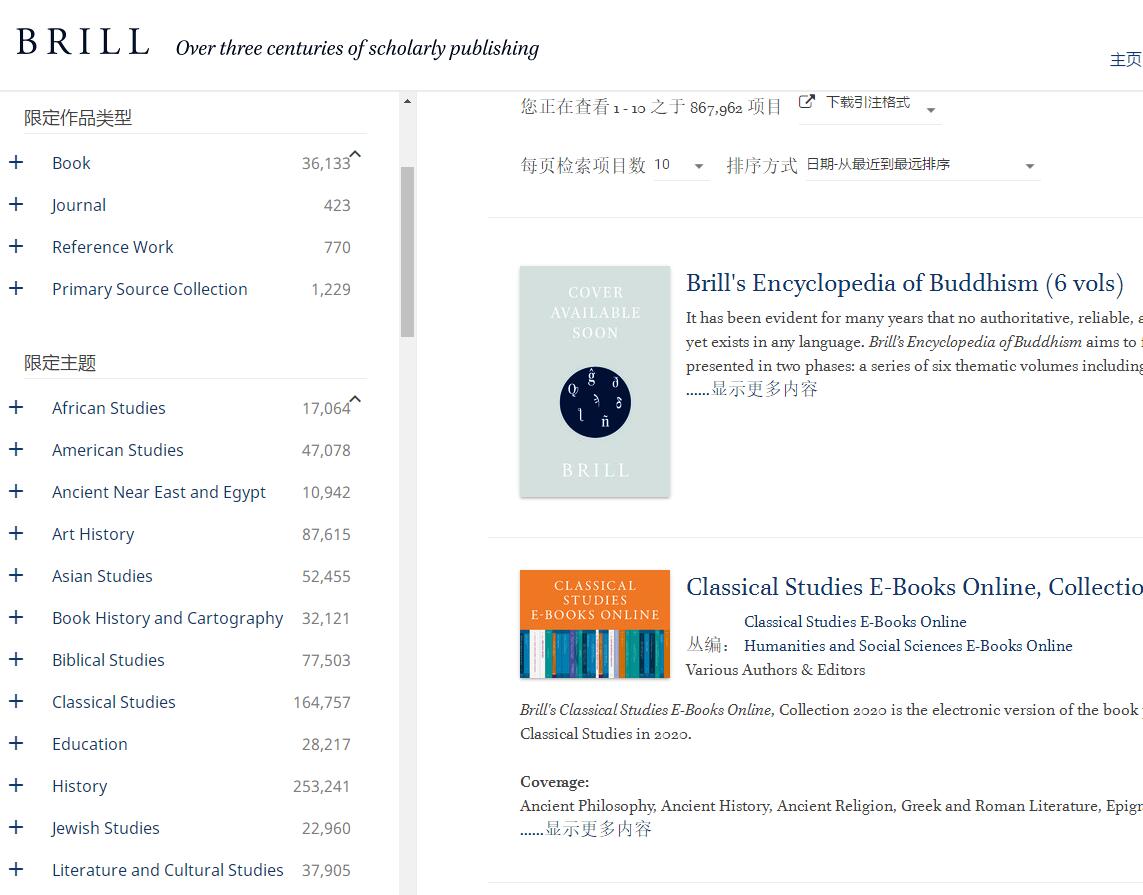Open Classical Studies E-Books Online, Collection title
This screenshot has height=895, width=1143.
pyautogui.click(x=914, y=587)
